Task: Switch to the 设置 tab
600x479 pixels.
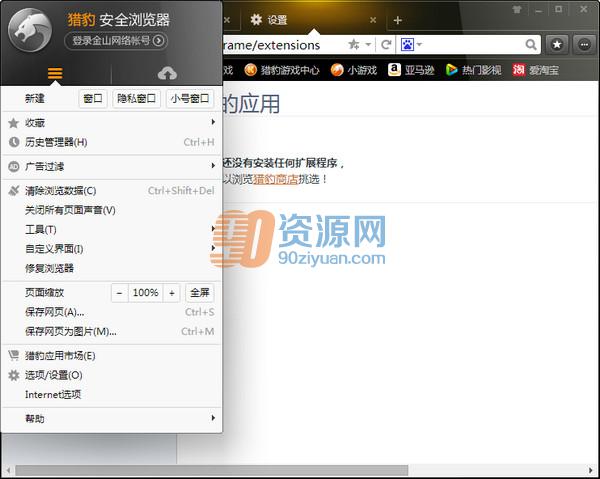Action: coord(313,20)
